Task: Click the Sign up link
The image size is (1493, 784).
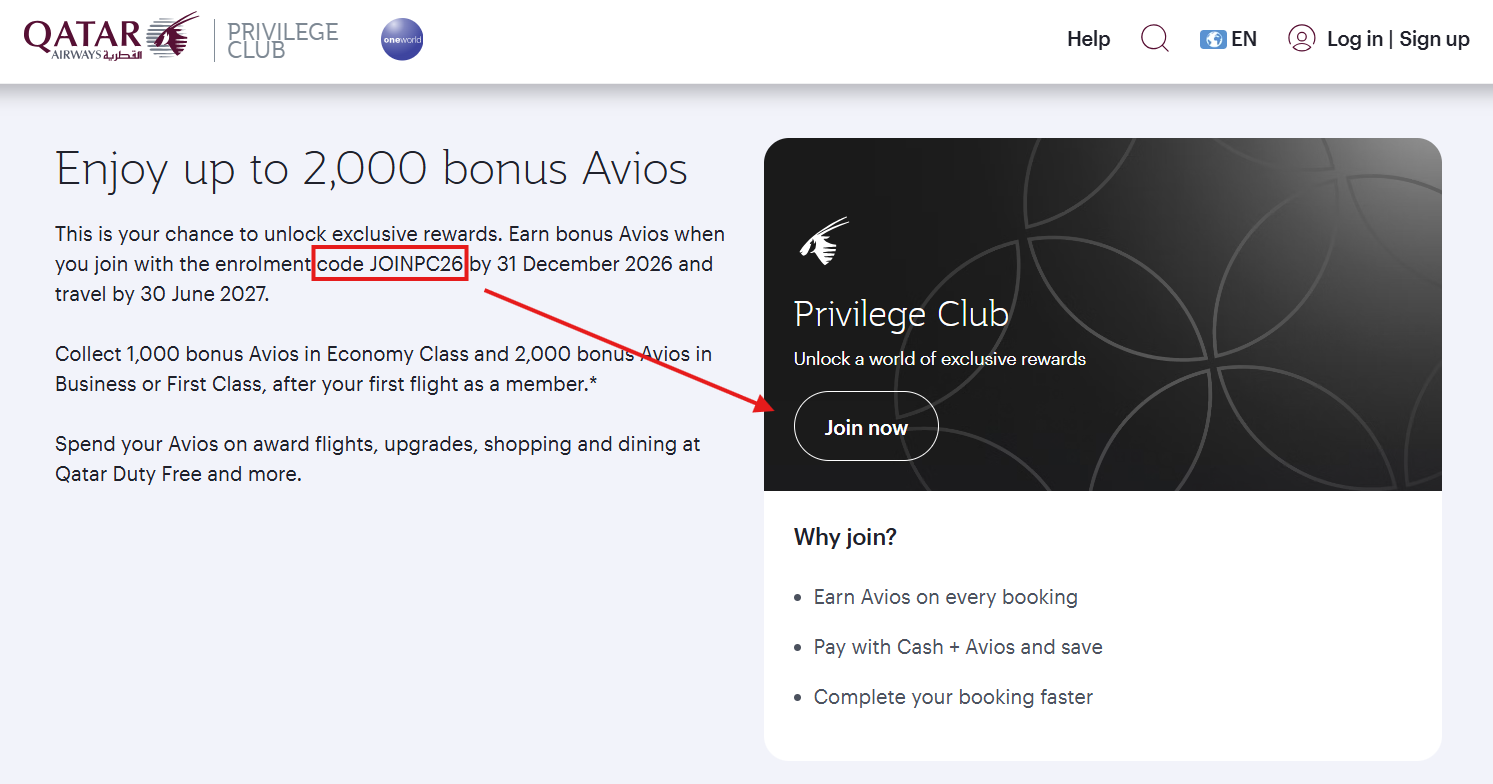Action: pyautogui.click(x=1434, y=38)
